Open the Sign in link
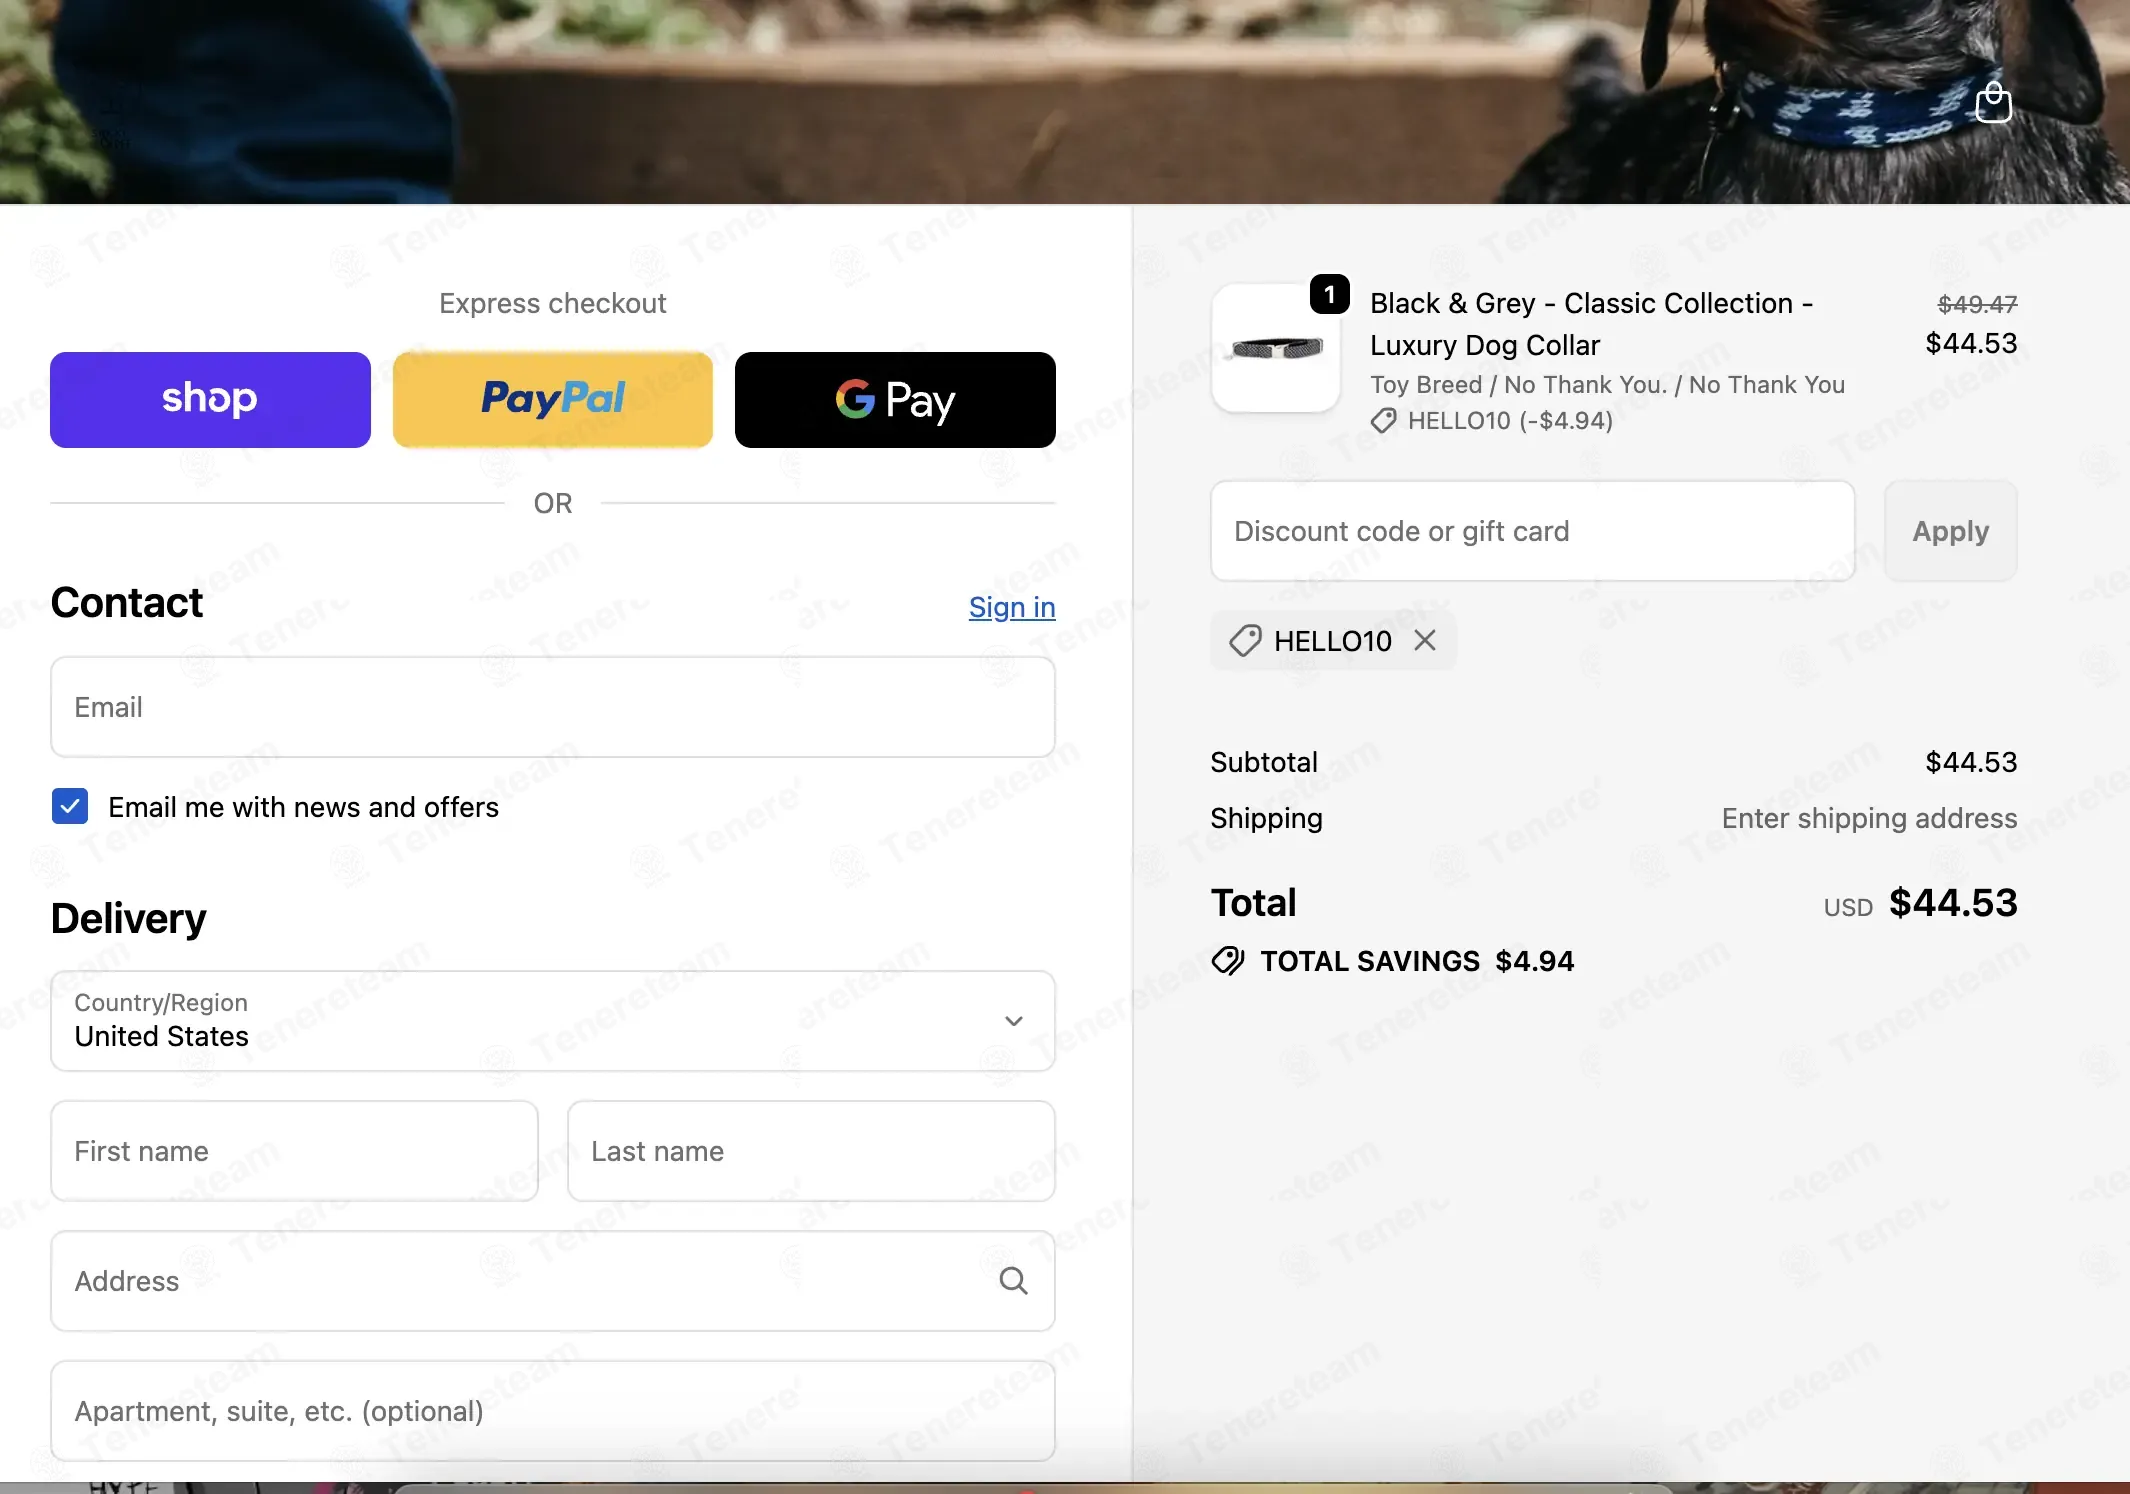Image resolution: width=2130 pixels, height=1494 pixels. 1012,607
